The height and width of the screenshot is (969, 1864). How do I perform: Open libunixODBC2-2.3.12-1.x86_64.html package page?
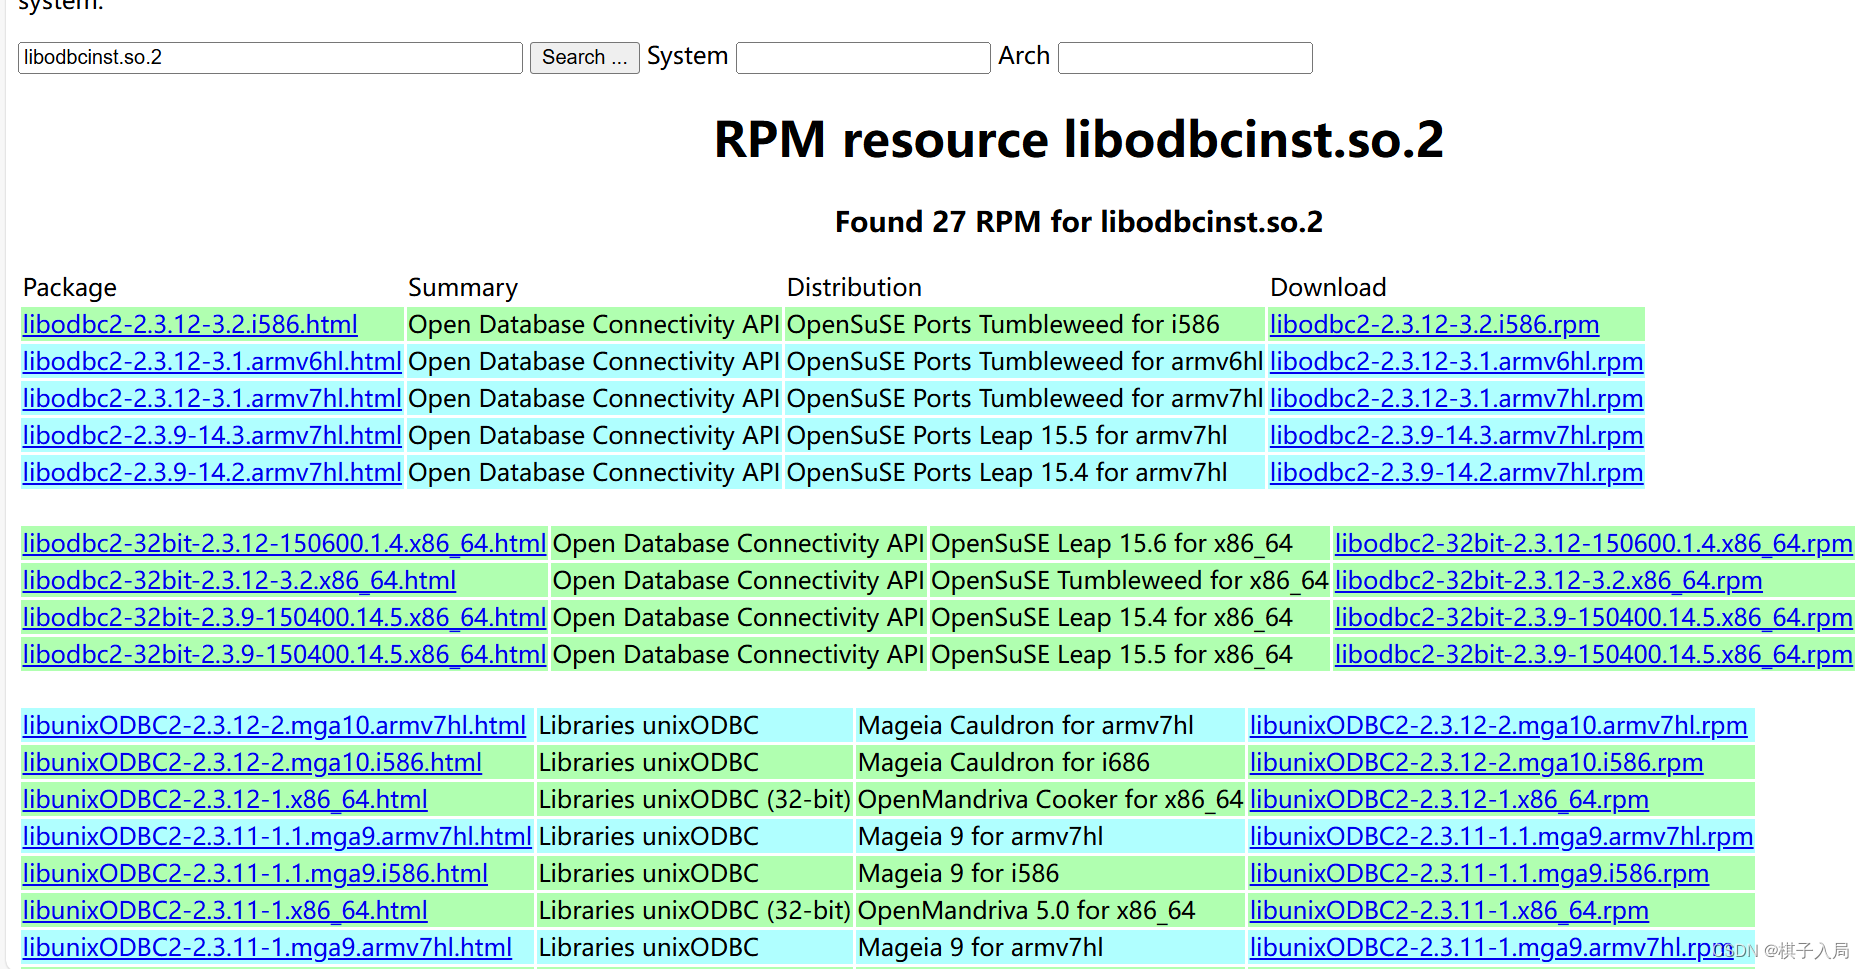[x=224, y=799]
